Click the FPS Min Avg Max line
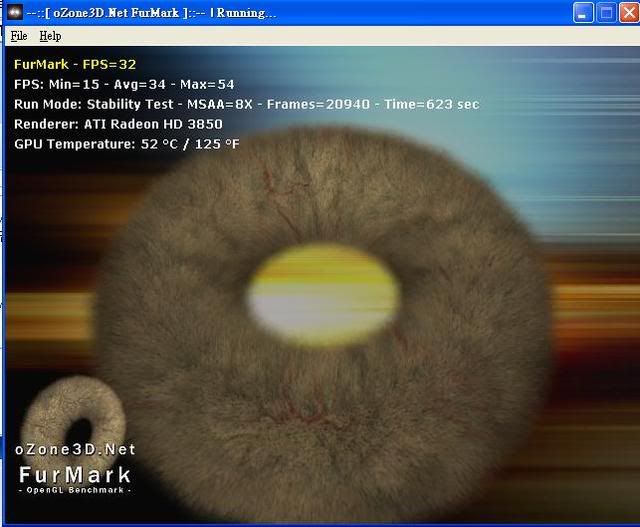This screenshot has height=527, width=640. [124, 84]
